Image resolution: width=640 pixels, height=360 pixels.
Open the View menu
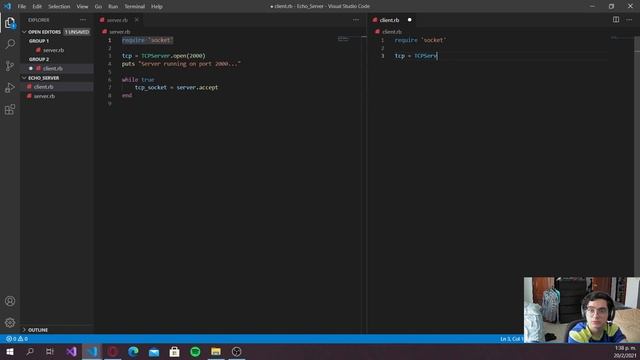click(x=82, y=7)
